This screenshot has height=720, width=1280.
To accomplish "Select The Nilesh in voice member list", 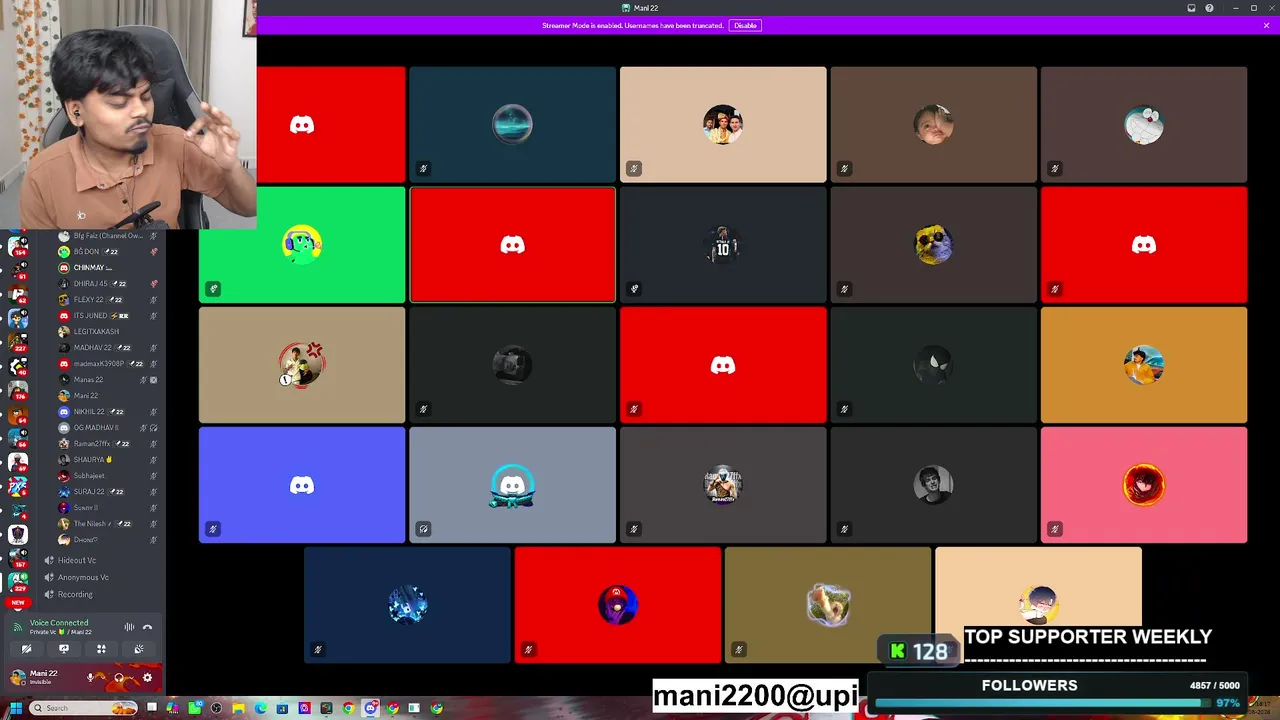I will (x=108, y=524).
